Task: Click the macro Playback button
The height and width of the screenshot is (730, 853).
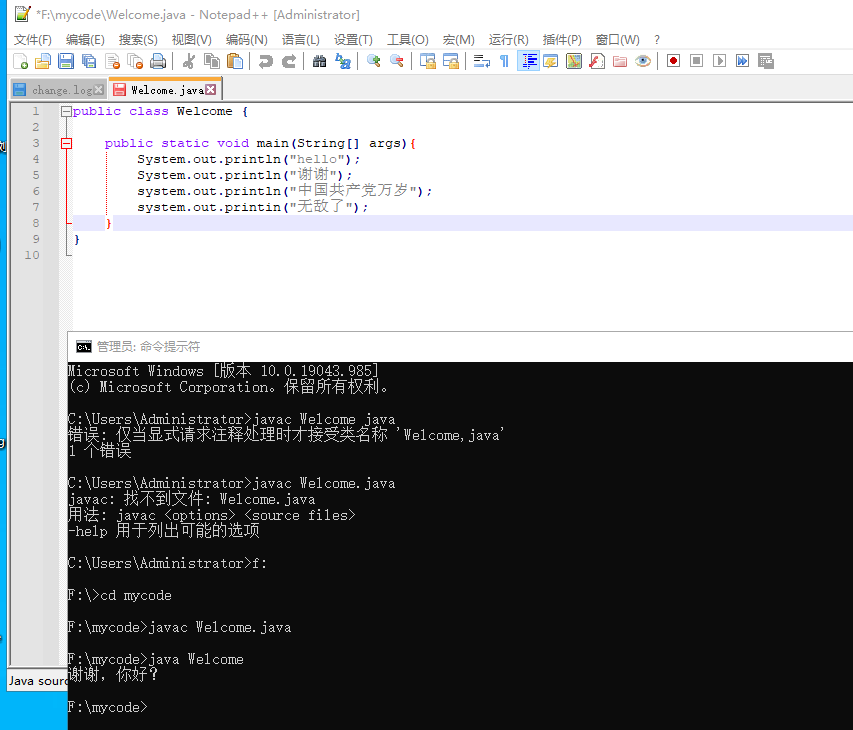Action: tap(719, 61)
